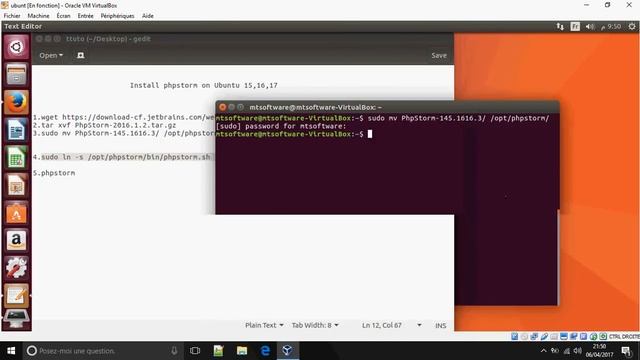Click the terminal window title bar
Screen dimensions: 640x360
pos(387,107)
